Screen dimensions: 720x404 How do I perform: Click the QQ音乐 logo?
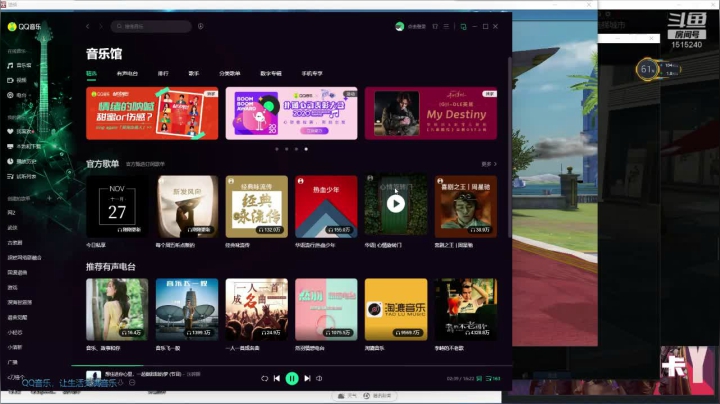pyautogui.click(x=24, y=27)
